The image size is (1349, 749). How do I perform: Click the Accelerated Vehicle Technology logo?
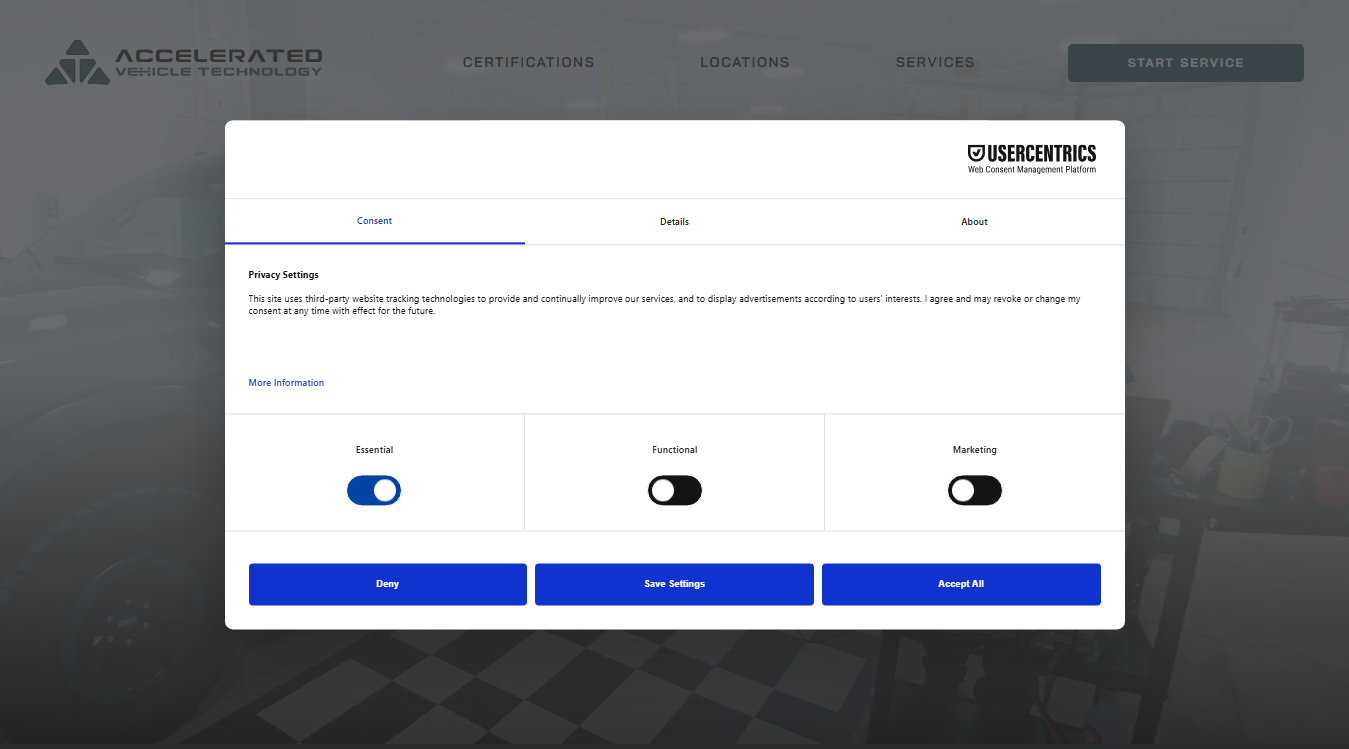(184, 62)
